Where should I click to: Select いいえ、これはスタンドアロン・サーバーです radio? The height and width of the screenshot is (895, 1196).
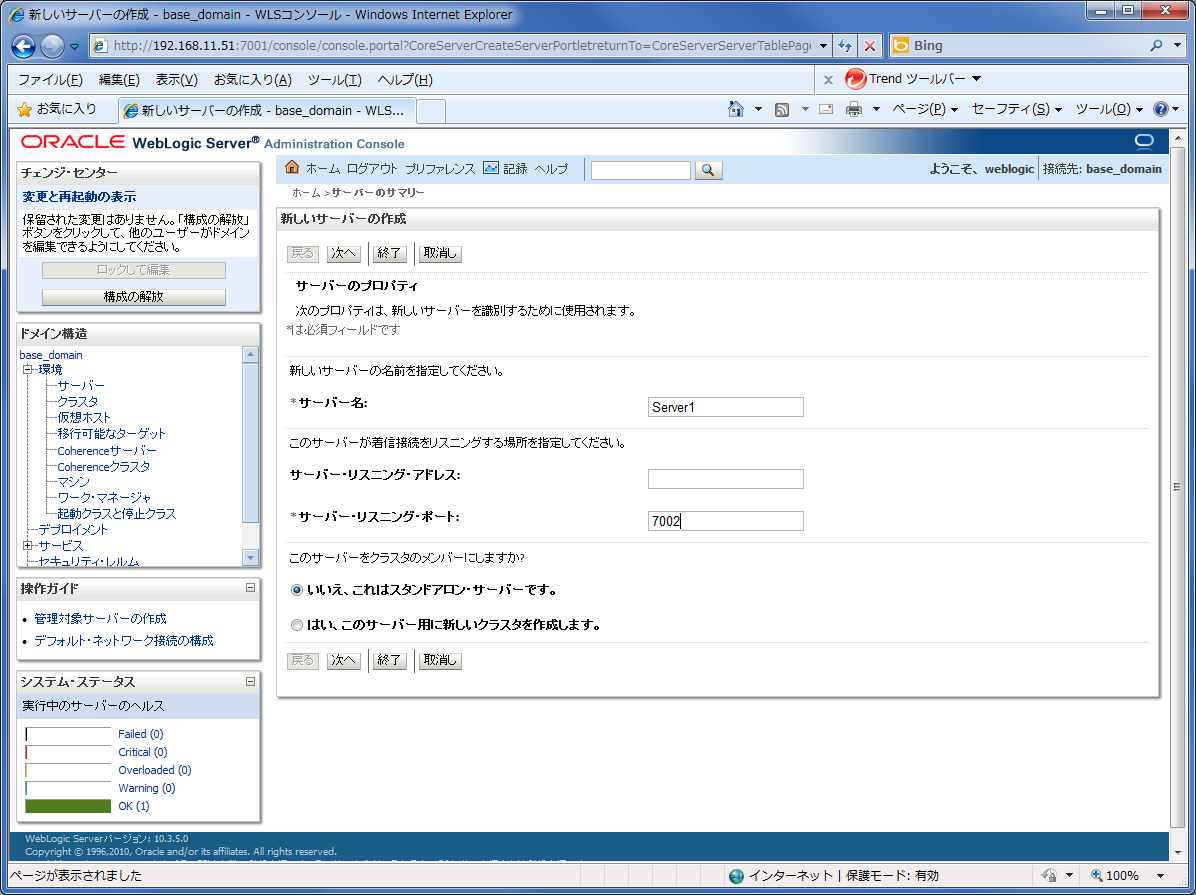[x=297, y=590]
